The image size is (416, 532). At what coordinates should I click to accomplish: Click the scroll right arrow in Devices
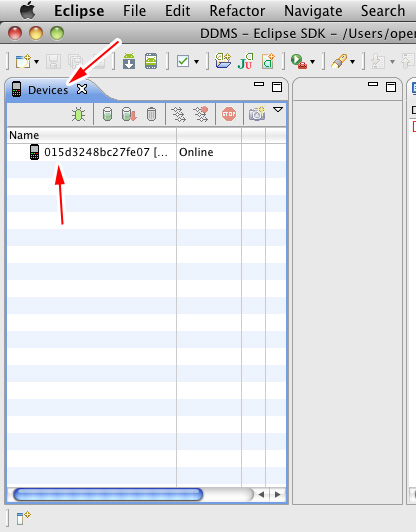278,495
